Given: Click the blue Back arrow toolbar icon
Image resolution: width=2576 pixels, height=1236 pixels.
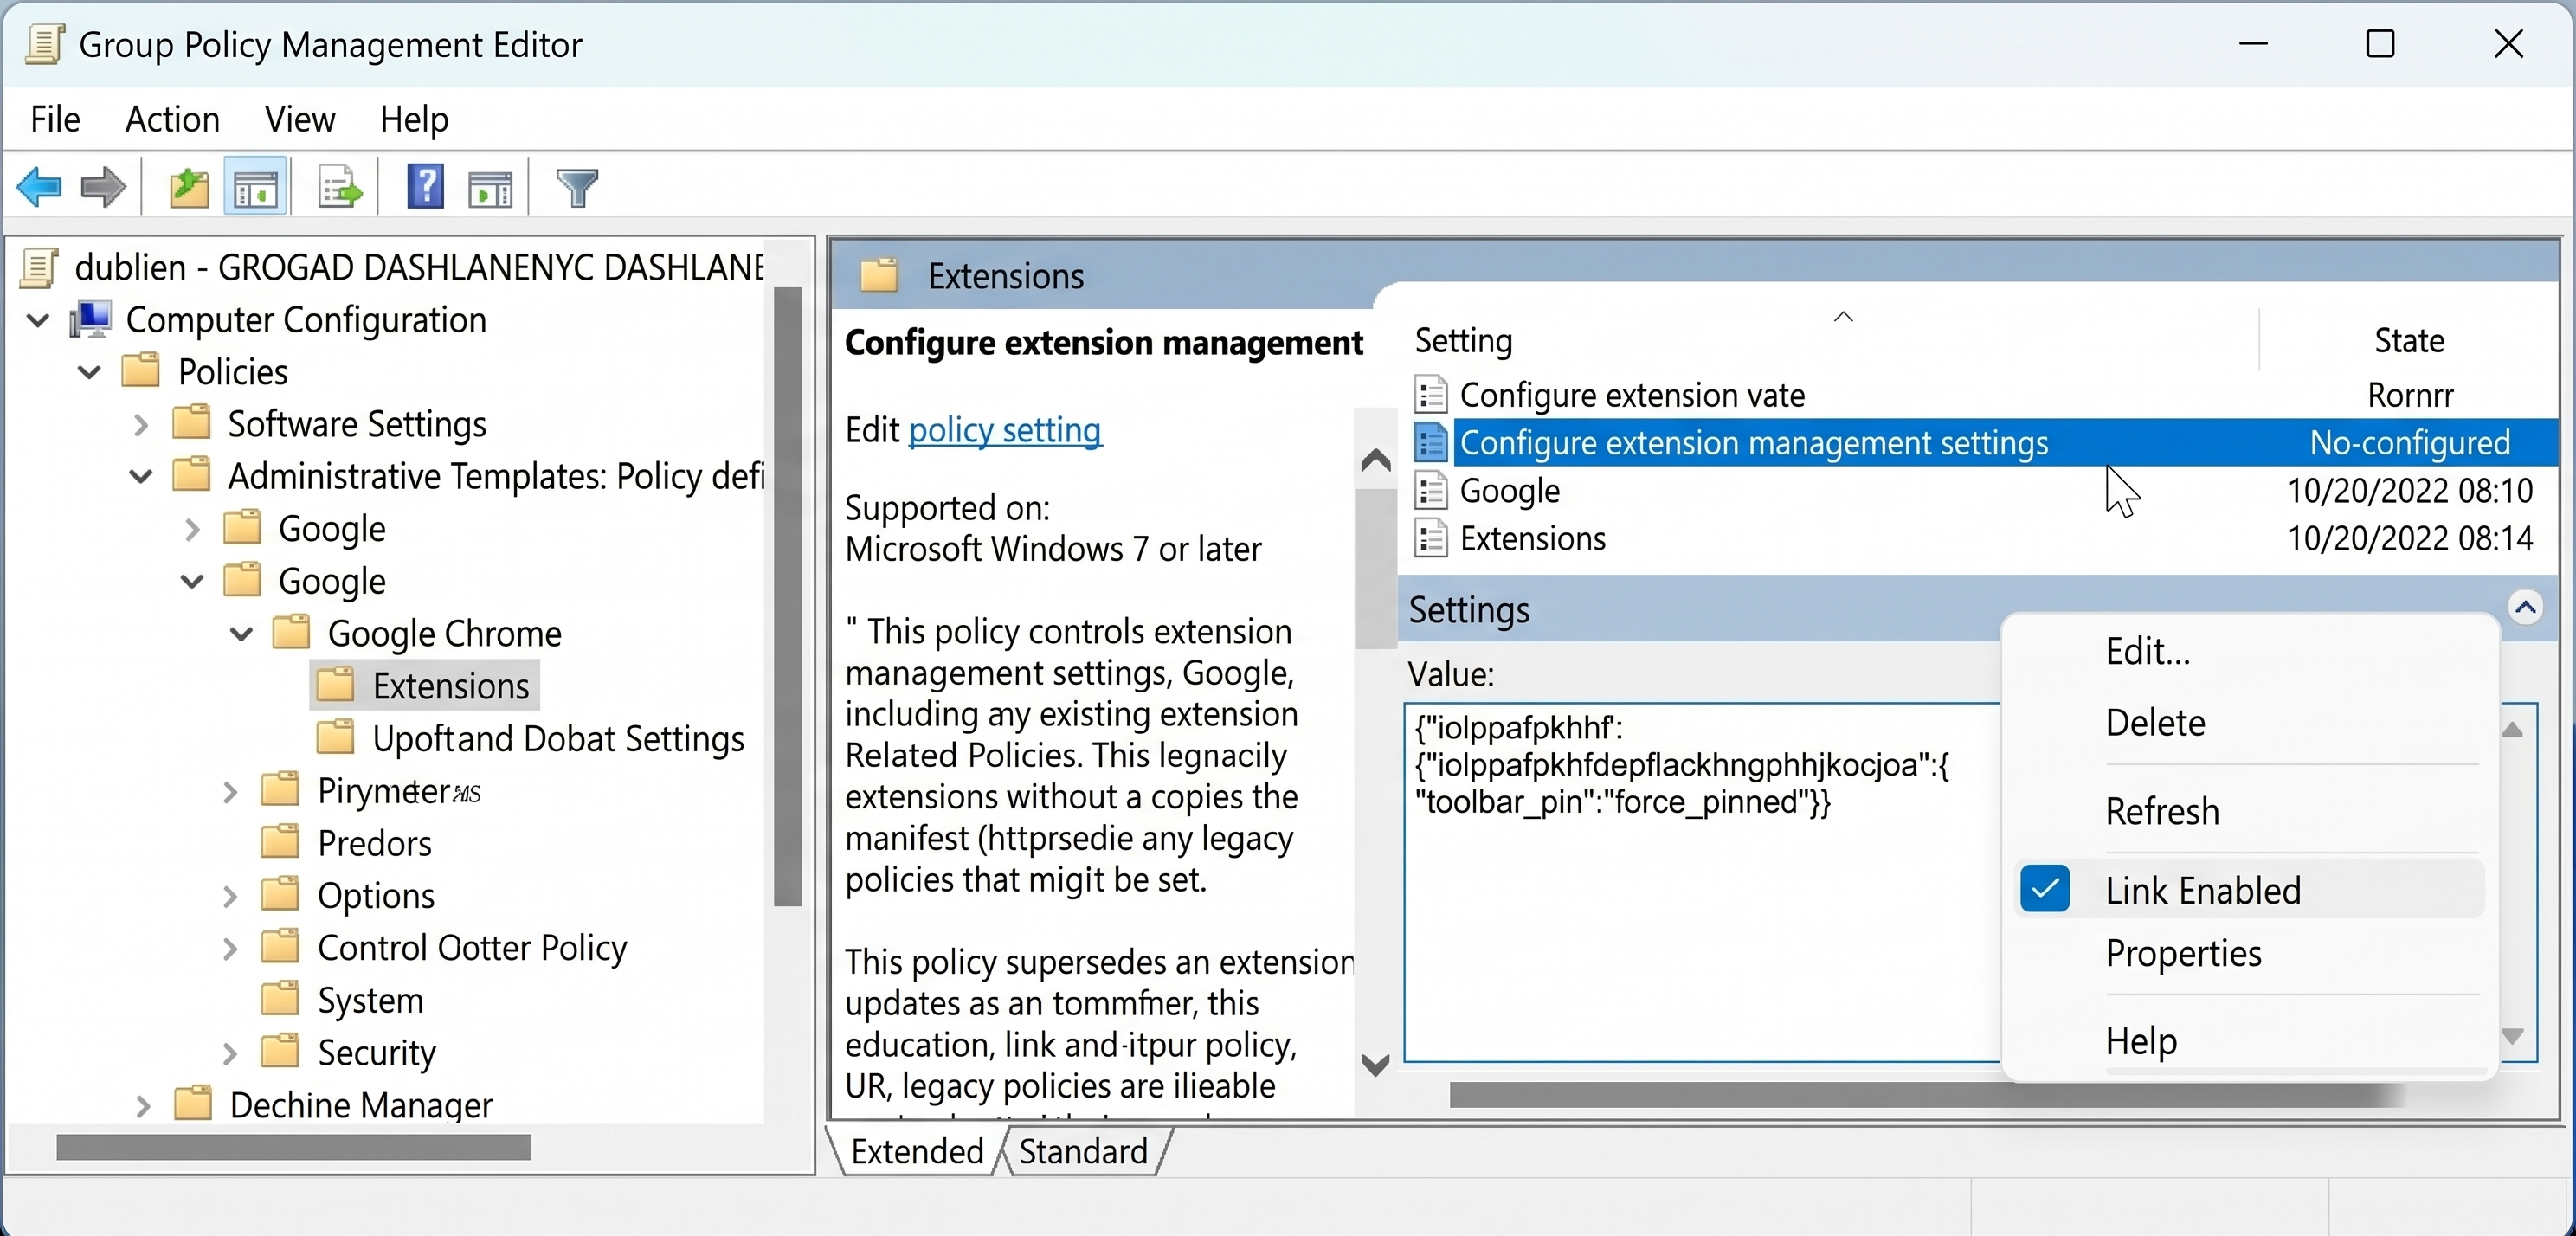Looking at the screenshot, I should tap(40, 187).
